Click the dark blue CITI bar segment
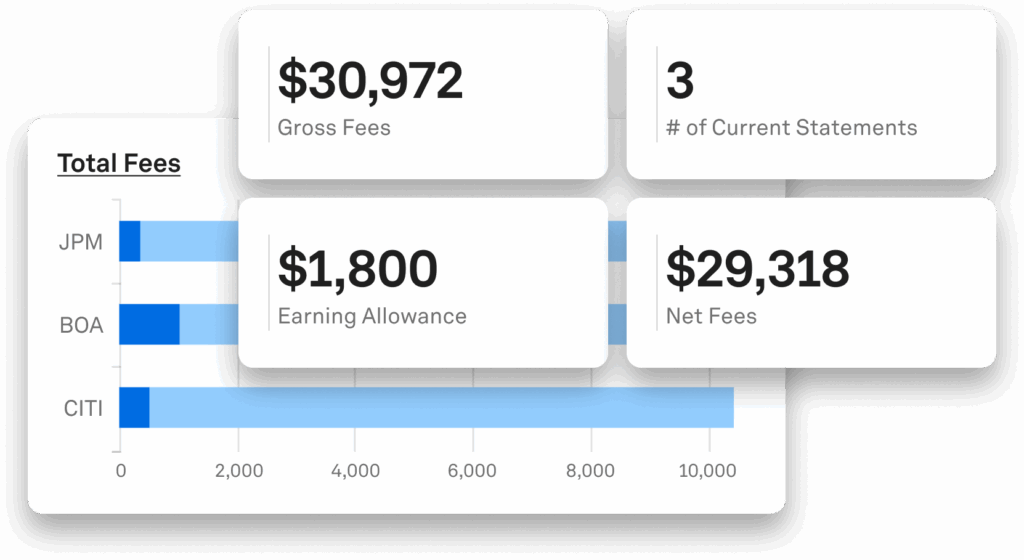The image size is (1024, 560). pyautogui.click(x=134, y=408)
